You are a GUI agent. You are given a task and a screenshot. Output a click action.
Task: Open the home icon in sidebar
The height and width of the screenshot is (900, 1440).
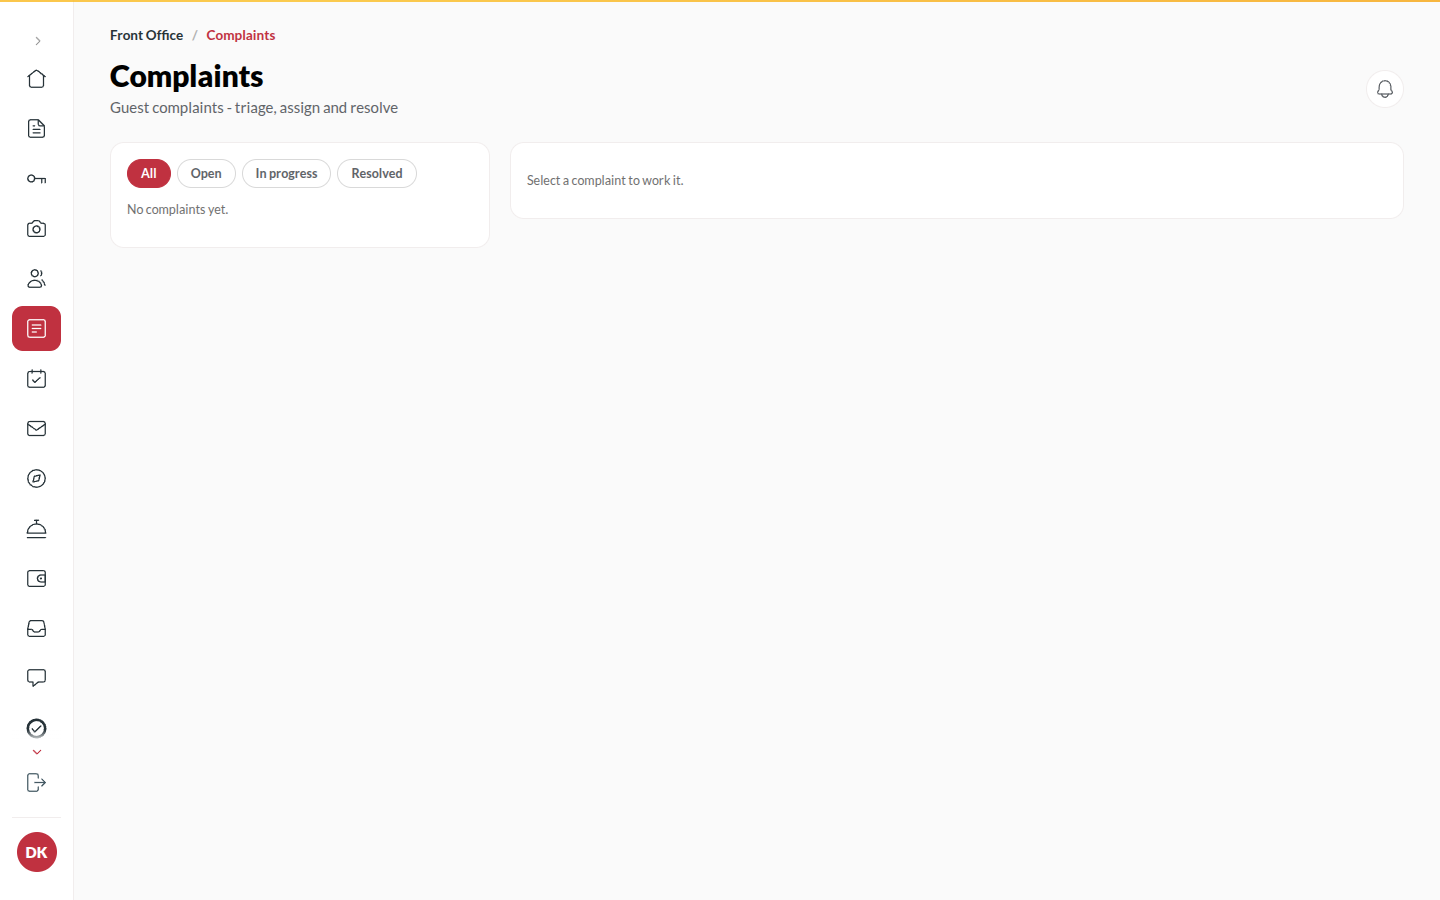pos(37,79)
